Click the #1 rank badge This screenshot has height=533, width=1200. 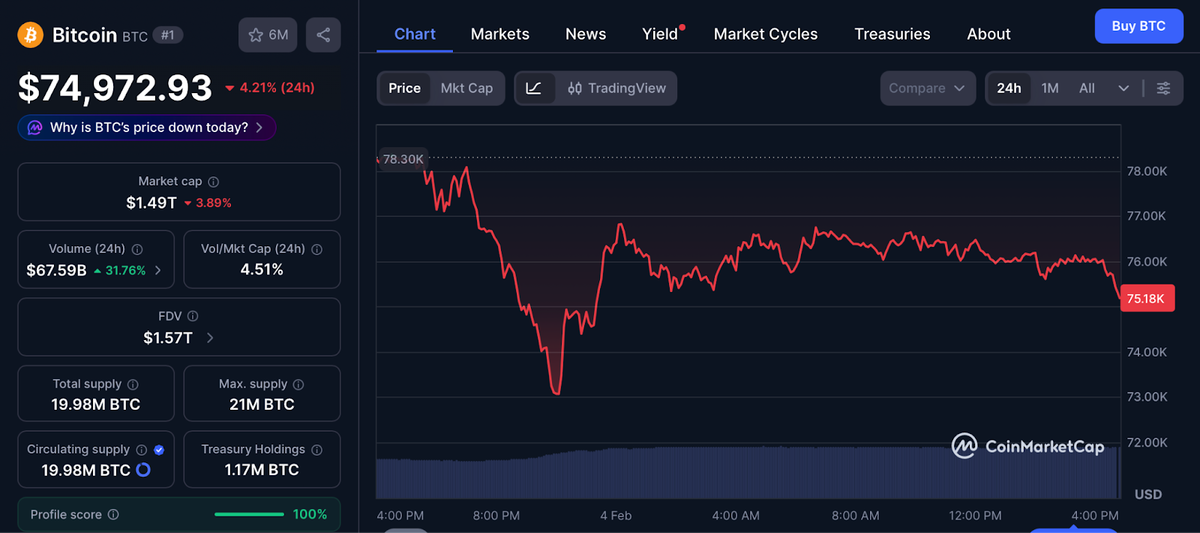click(x=168, y=35)
